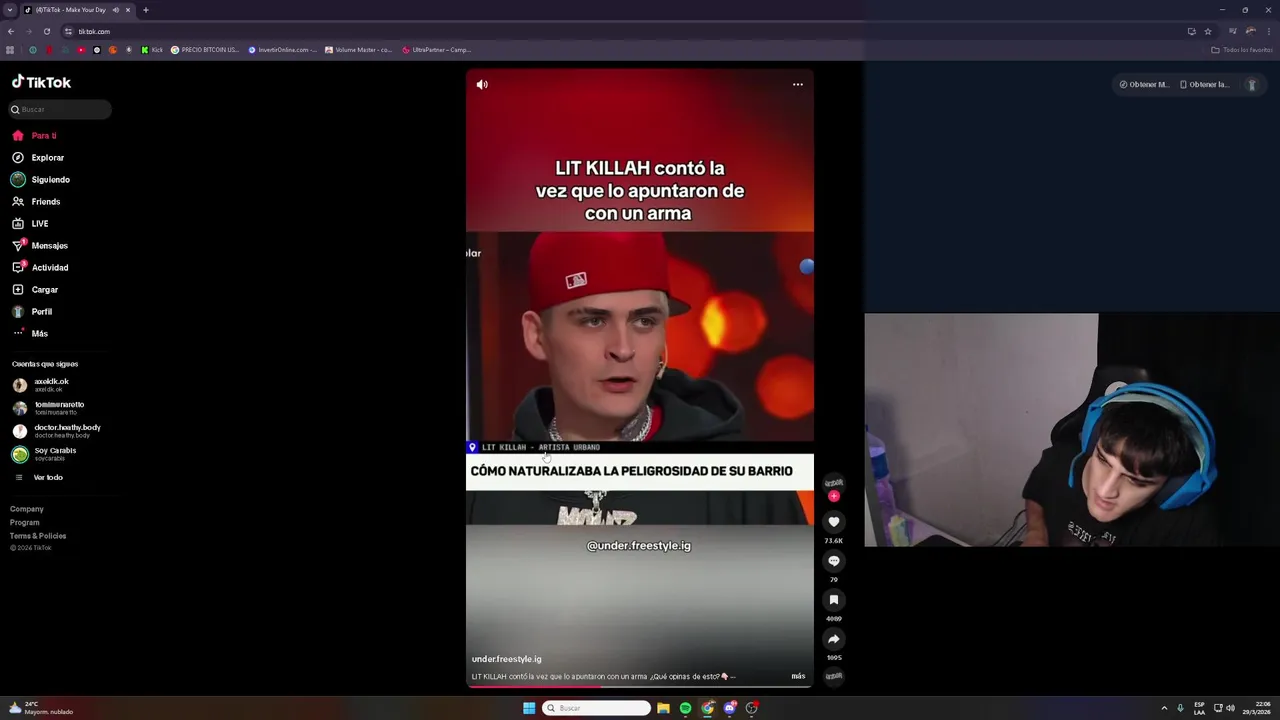This screenshot has width=1280, height=720.
Task: Show hidden system tray icons
Action: pos(1164,708)
